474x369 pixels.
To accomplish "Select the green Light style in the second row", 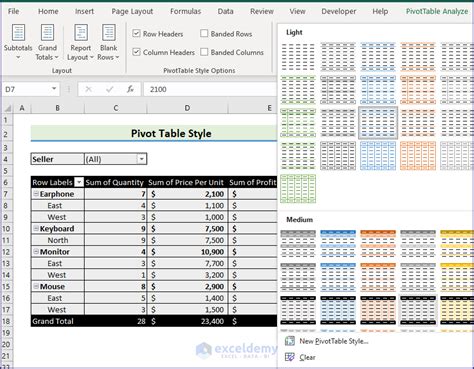I will pyautogui.click(x=298, y=89).
